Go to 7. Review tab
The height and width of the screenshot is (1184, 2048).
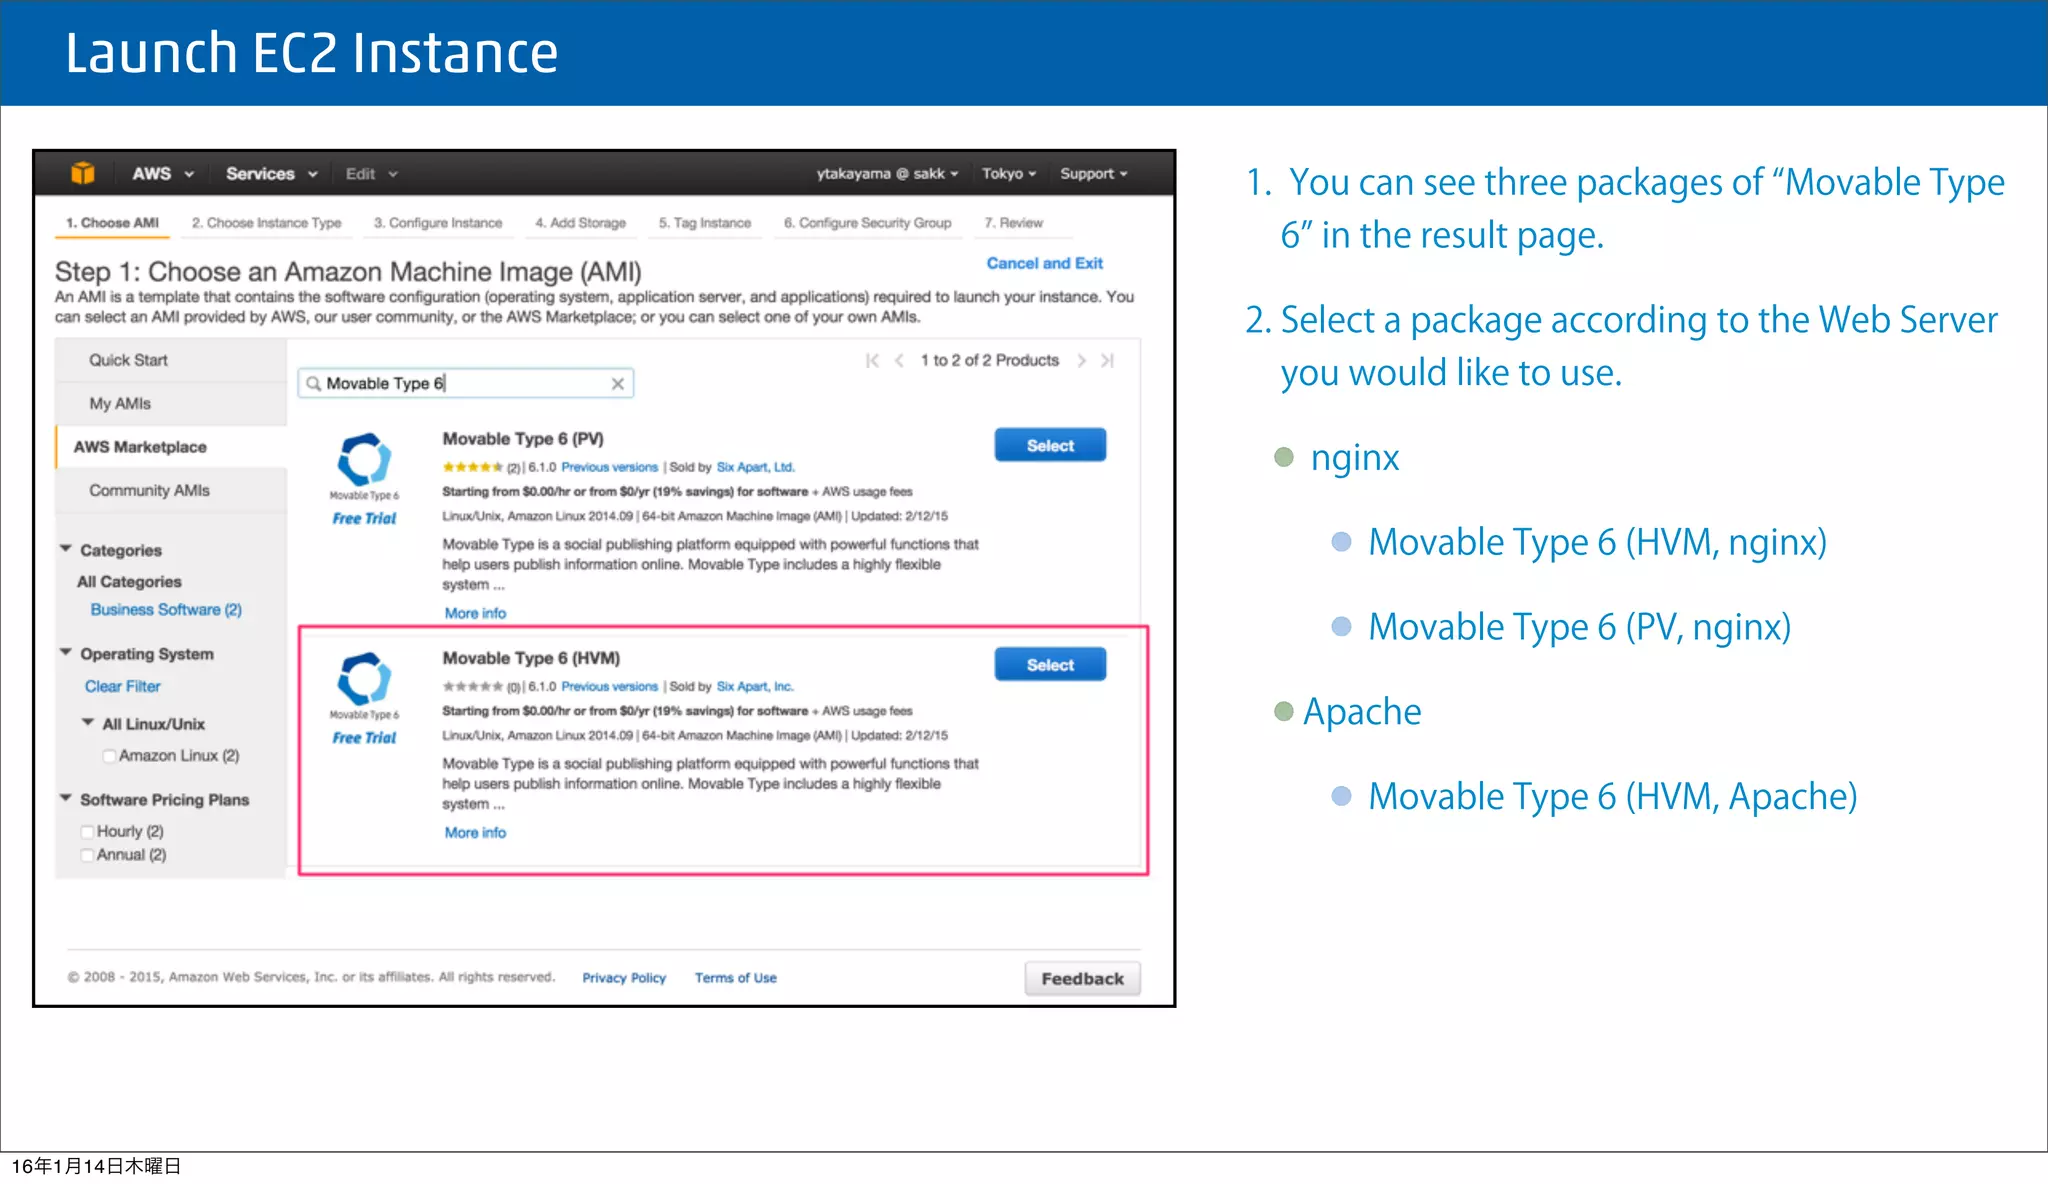1013,222
